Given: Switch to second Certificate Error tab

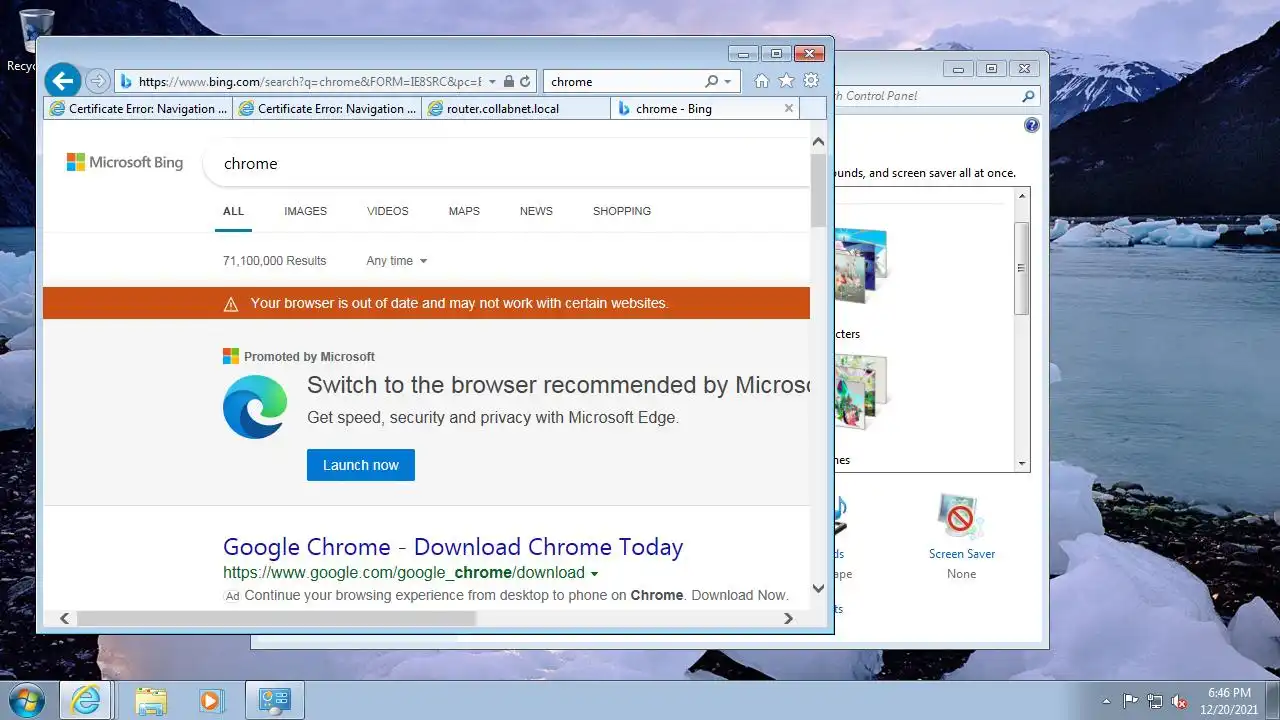Looking at the screenshot, I should (x=328, y=108).
